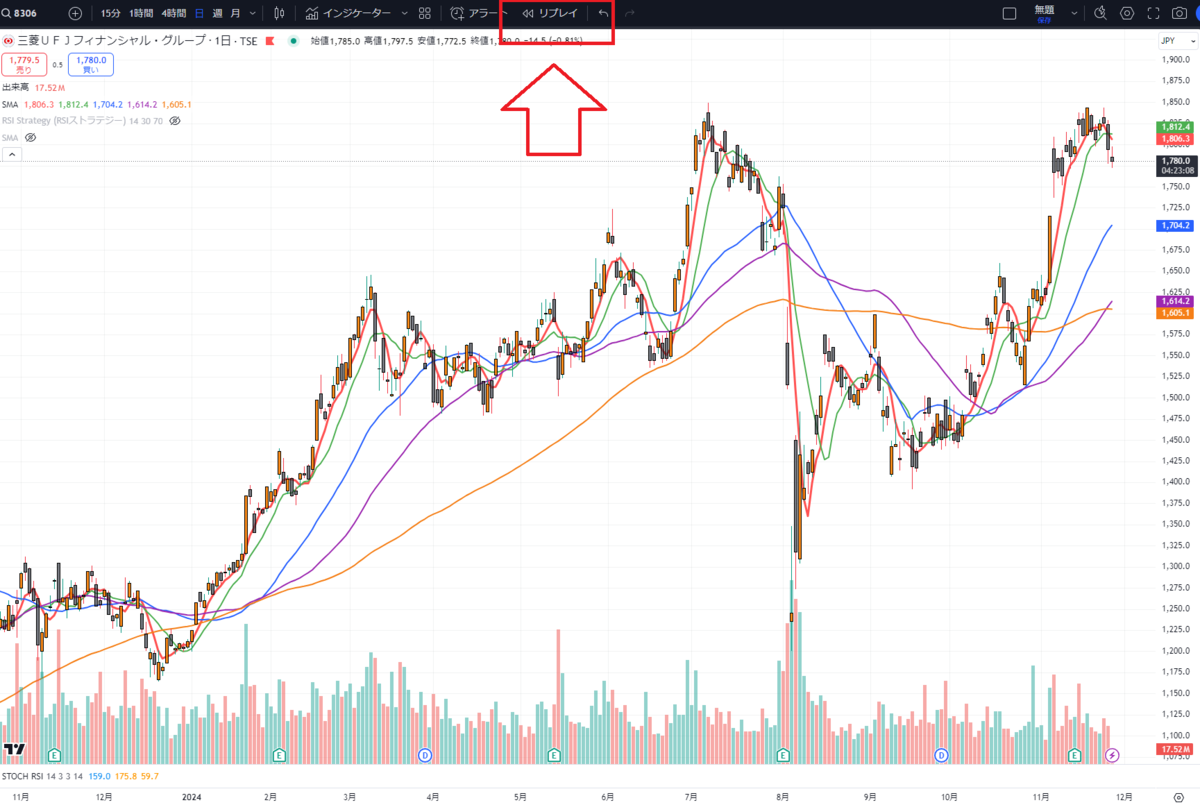Open the candlestick chart type selector
Screen dimensions: 1200x805
279,13
